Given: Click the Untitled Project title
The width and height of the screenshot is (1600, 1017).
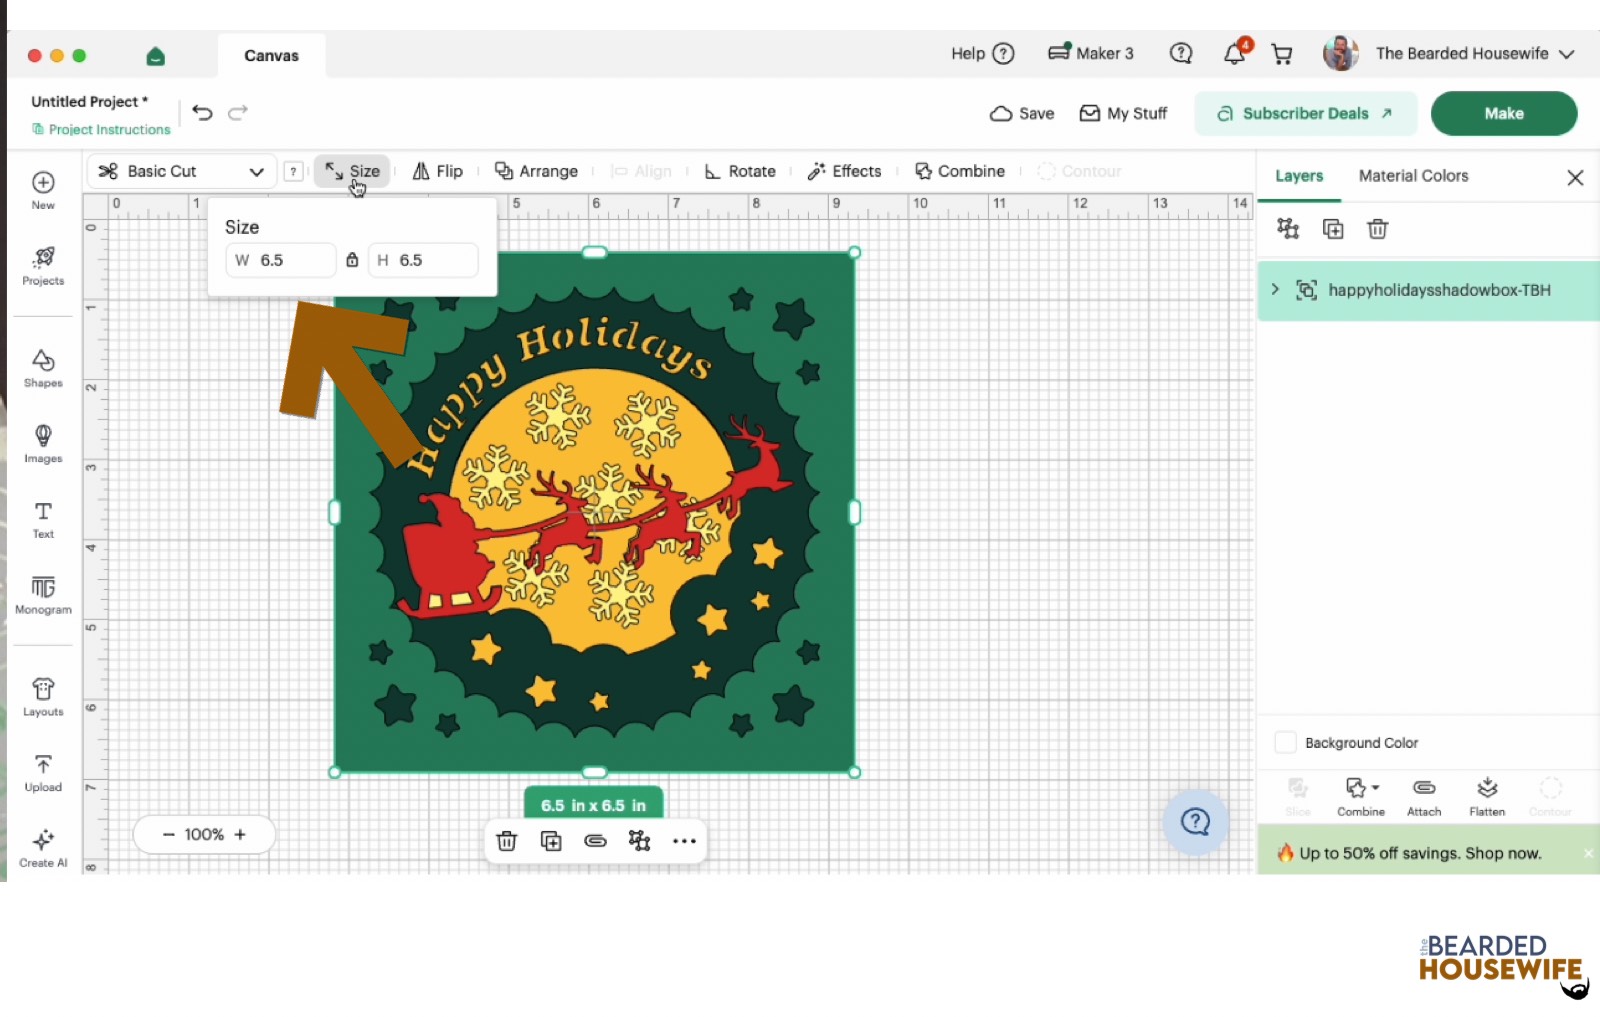Looking at the screenshot, I should (89, 101).
